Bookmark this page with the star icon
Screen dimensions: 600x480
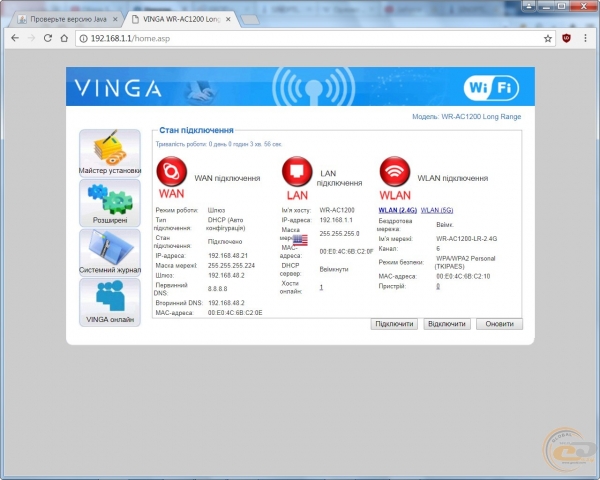548,38
